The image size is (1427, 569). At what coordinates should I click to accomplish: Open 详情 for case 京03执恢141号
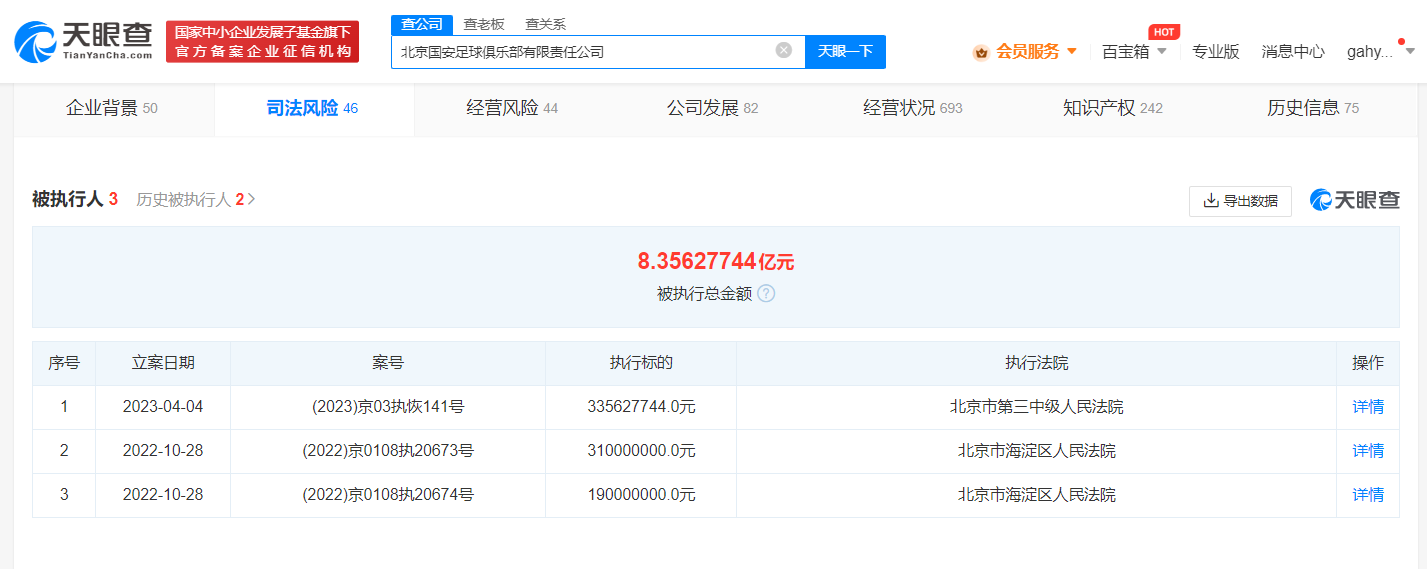(1367, 407)
